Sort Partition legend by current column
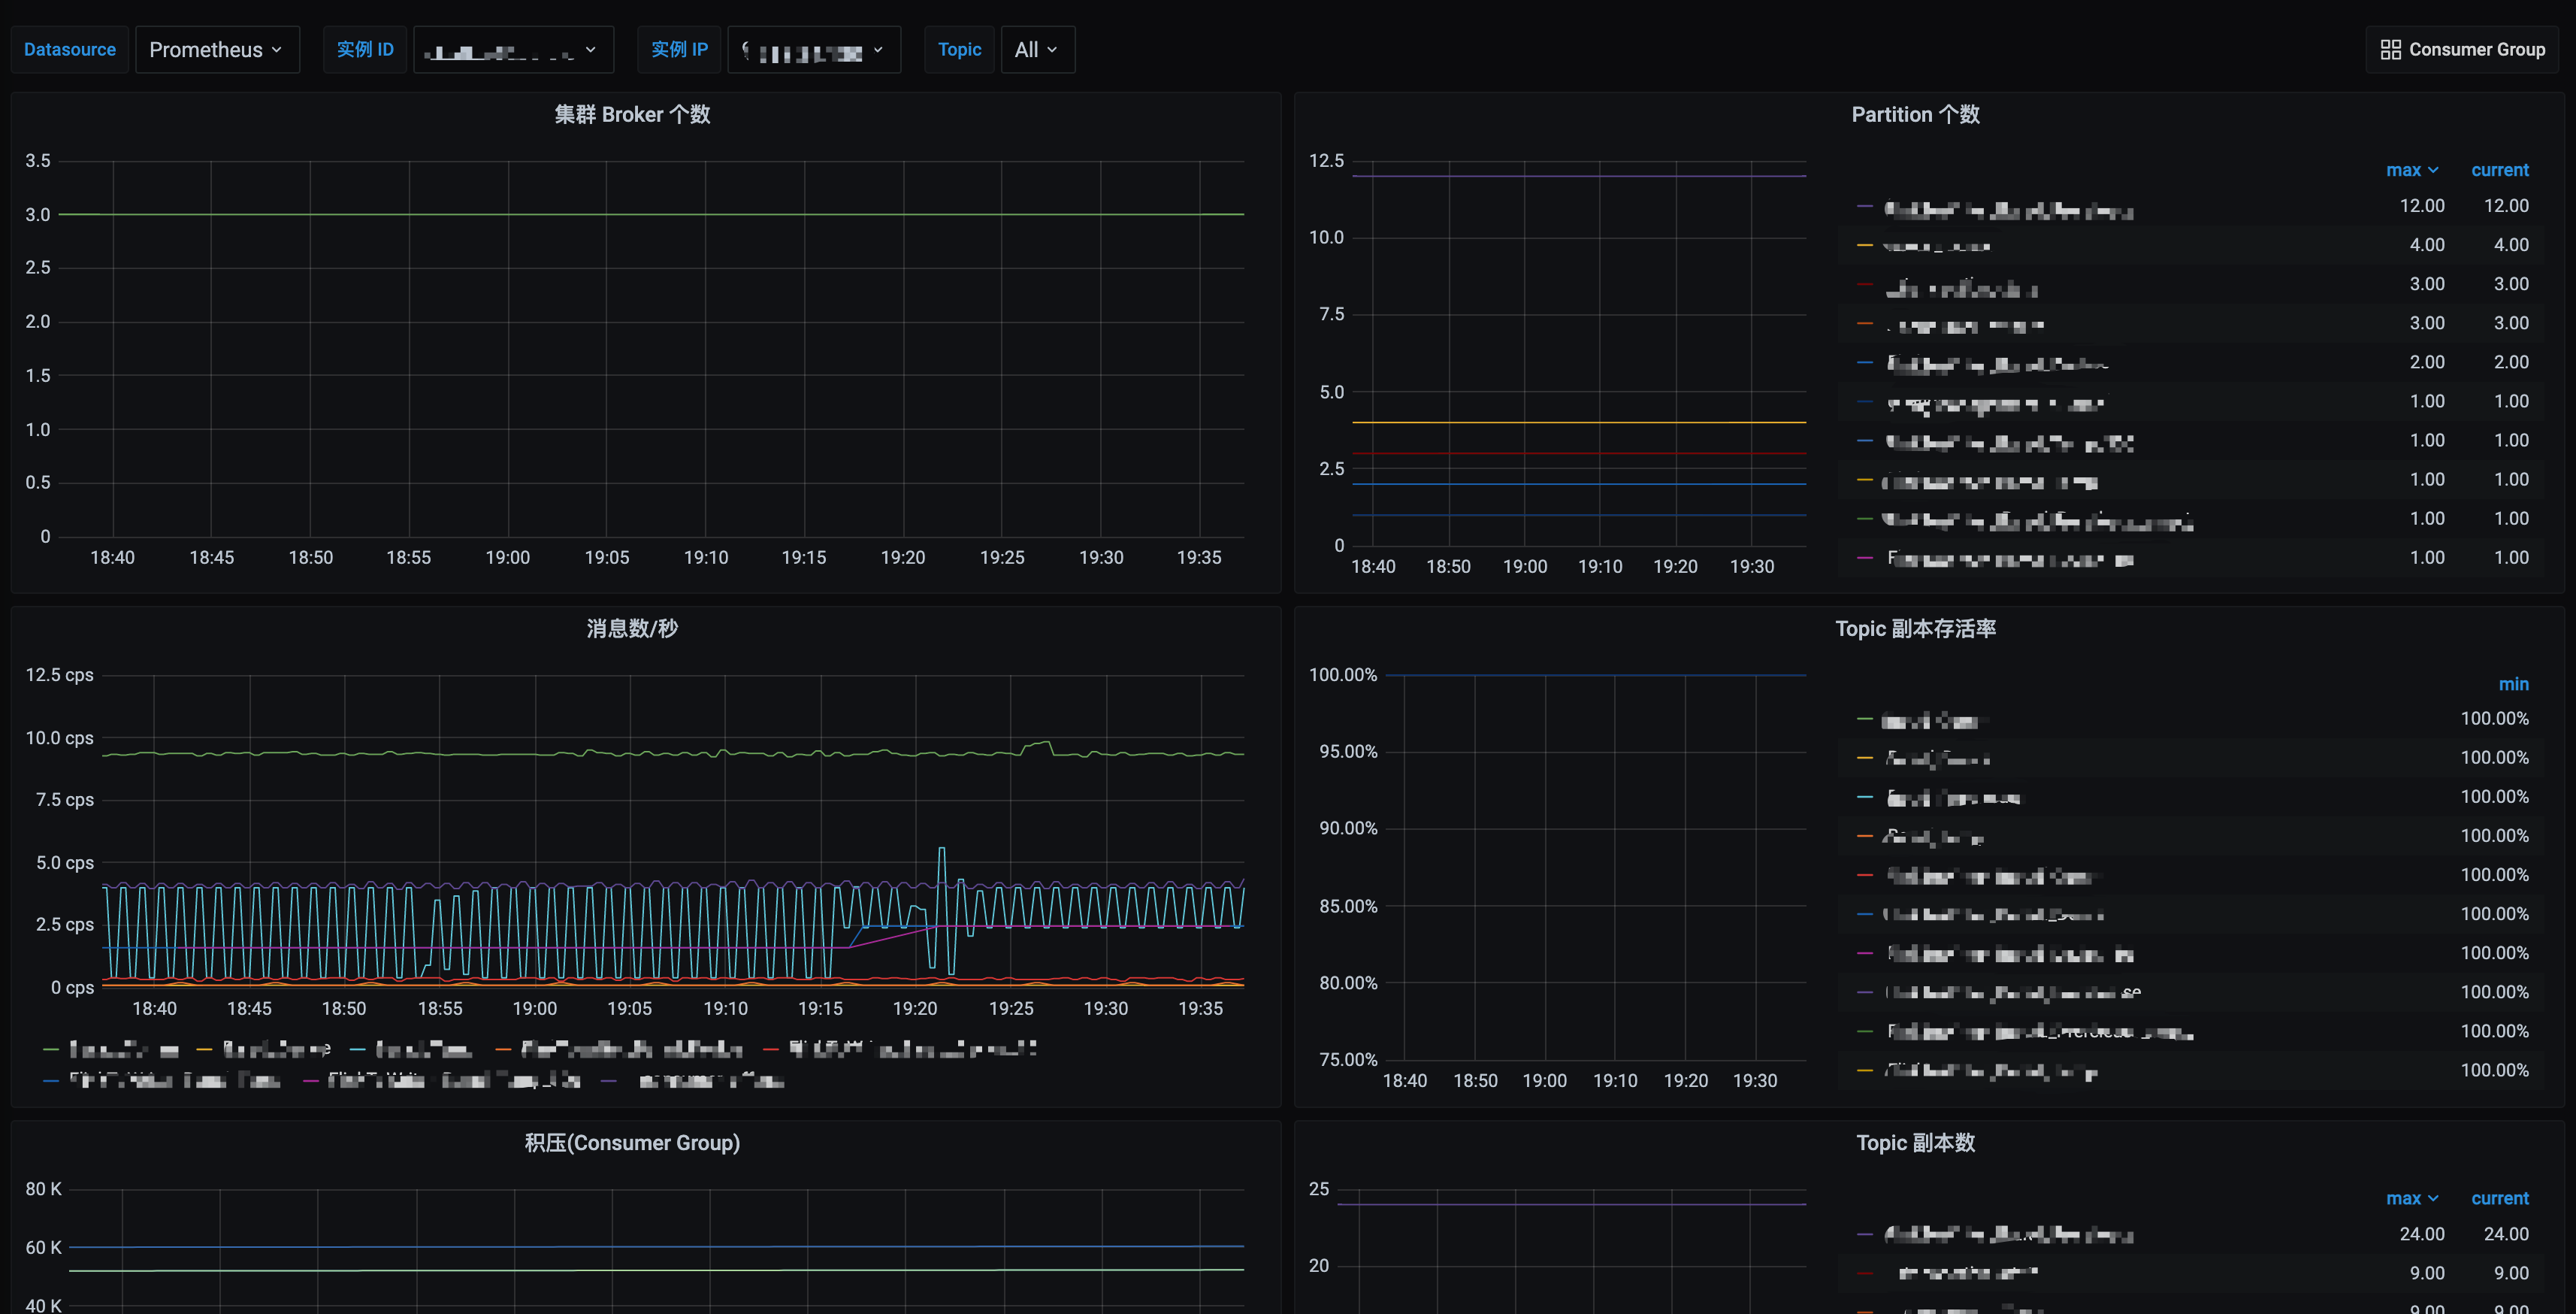The image size is (2576, 1314). (2499, 170)
